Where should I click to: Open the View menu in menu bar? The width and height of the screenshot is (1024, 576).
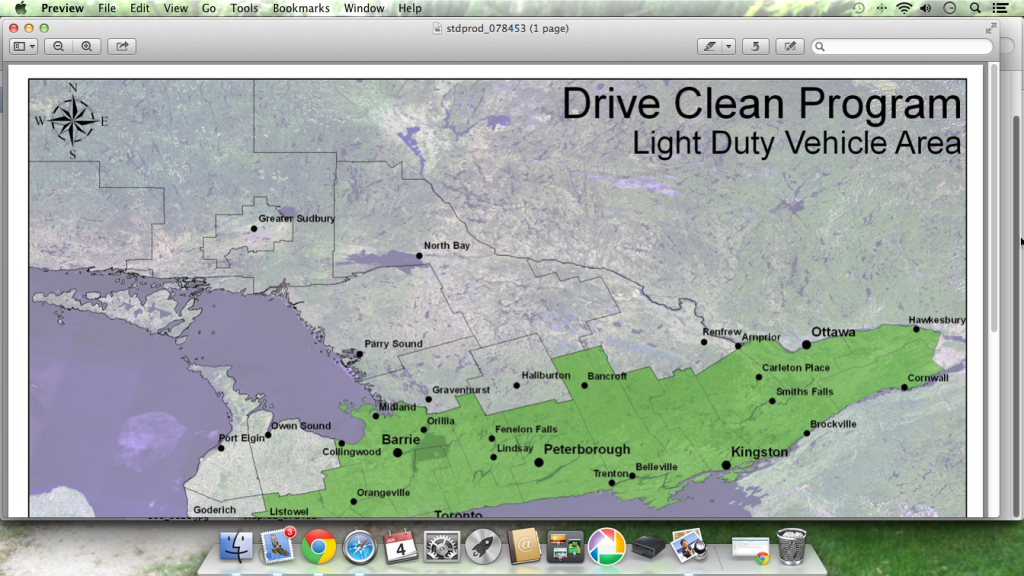tap(175, 8)
